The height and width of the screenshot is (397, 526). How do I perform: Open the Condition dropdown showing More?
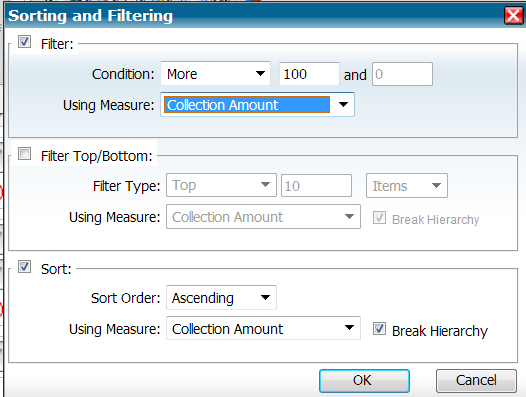[215, 73]
